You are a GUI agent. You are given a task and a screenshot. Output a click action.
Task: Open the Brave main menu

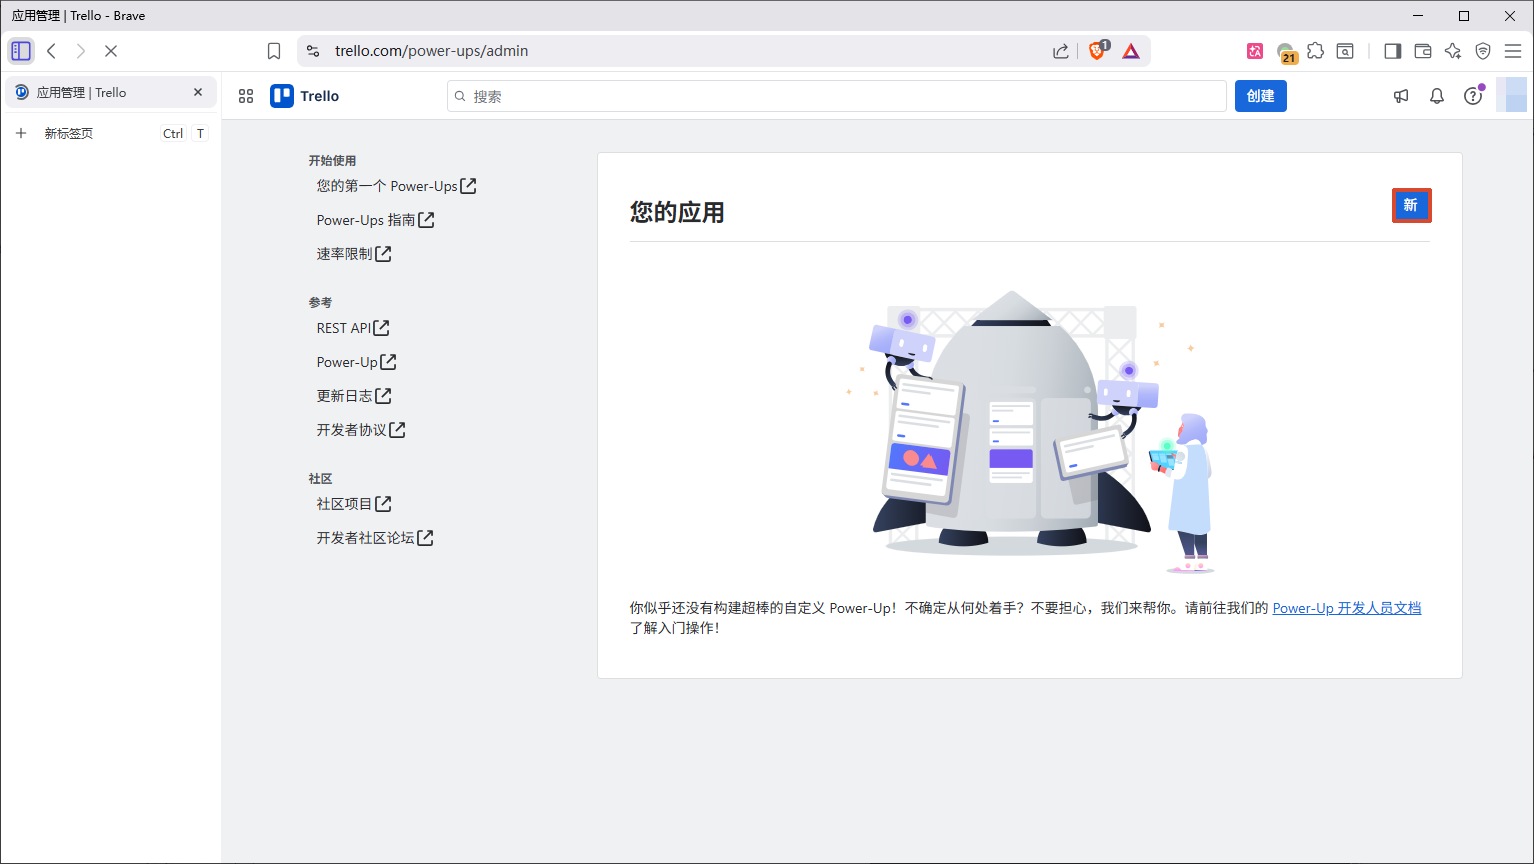1513,51
